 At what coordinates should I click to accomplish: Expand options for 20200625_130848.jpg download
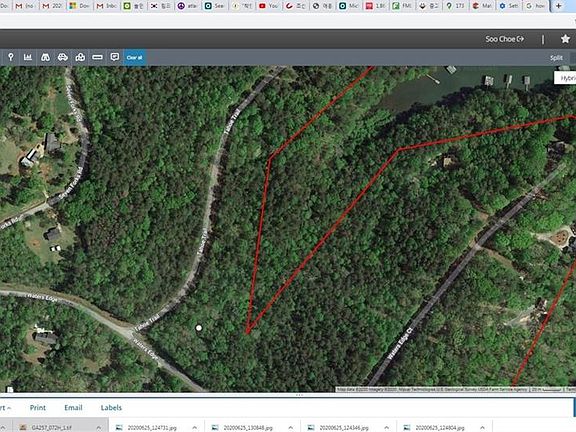point(291,427)
